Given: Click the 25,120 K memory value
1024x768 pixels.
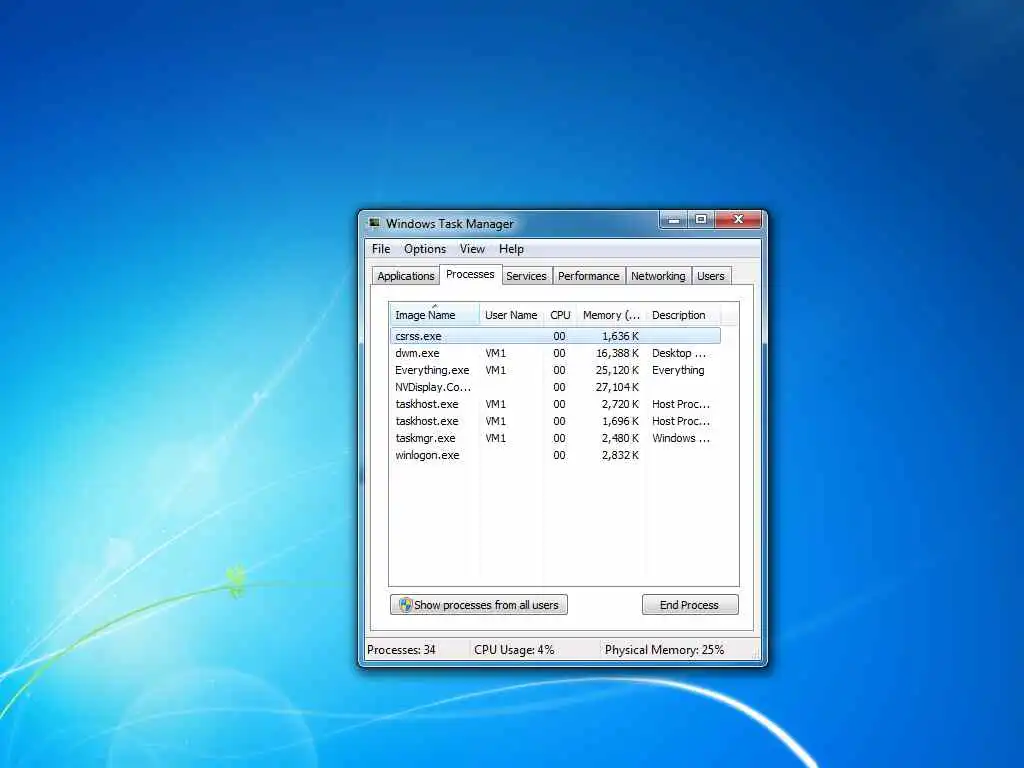Looking at the screenshot, I should tap(617, 370).
